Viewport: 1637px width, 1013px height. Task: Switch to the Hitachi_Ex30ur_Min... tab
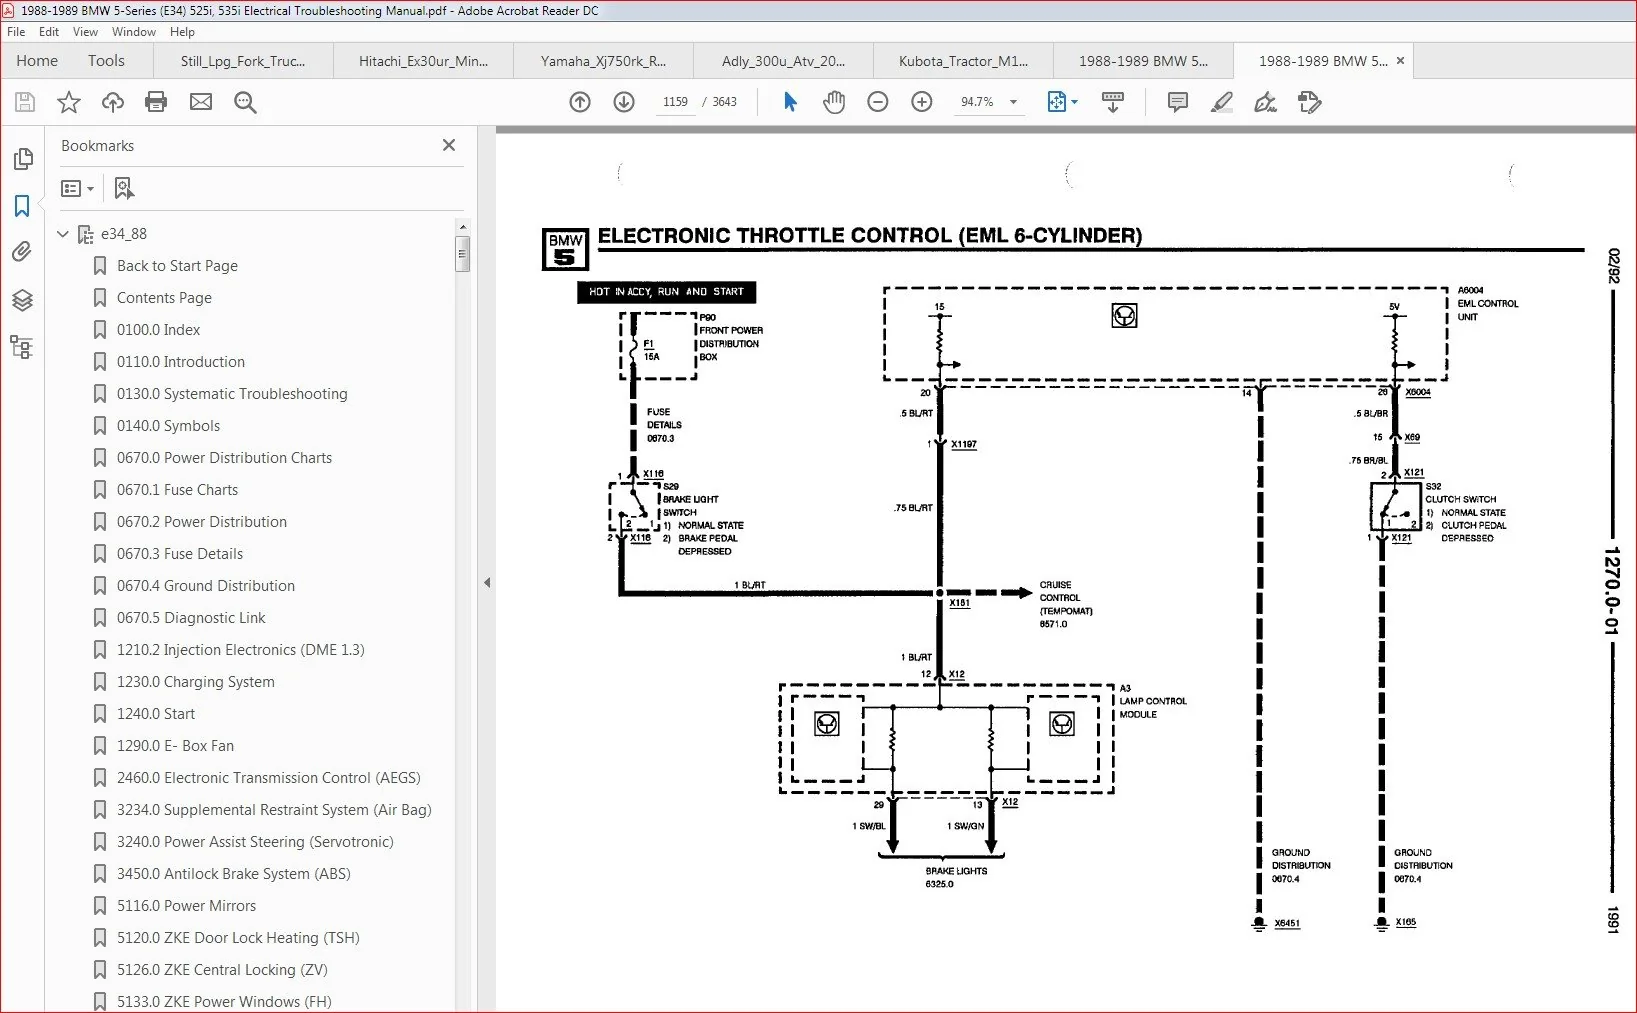pyautogui.click(x=424, y=61)
